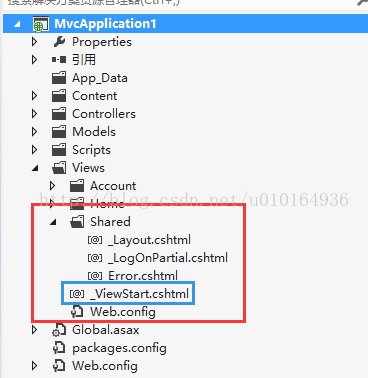Select the Properties item
Image resolution: width=368 pixels, height=378 pixels.
point(102,42)
